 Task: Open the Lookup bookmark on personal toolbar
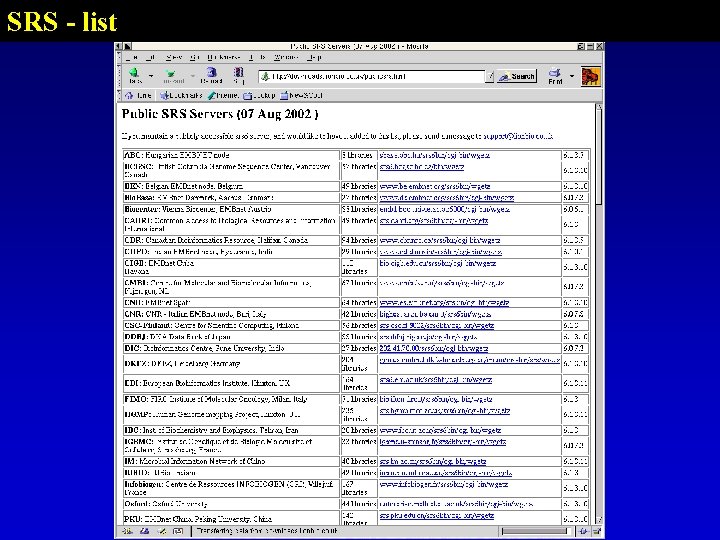pyautogui.click(x=259, y=96)
